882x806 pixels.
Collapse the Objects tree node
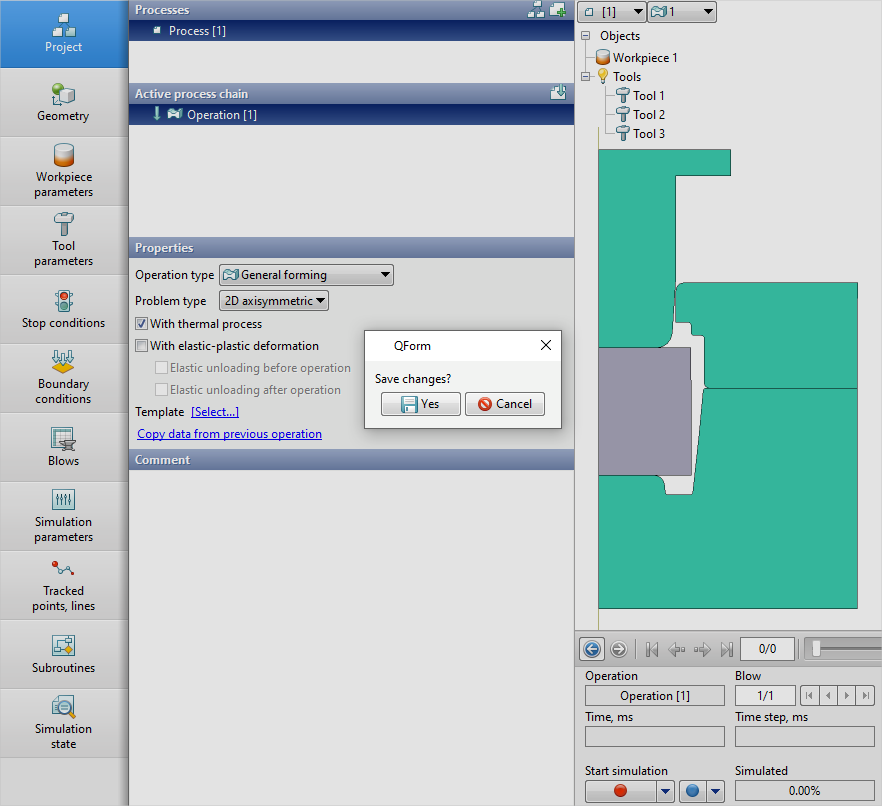(586, 36)
